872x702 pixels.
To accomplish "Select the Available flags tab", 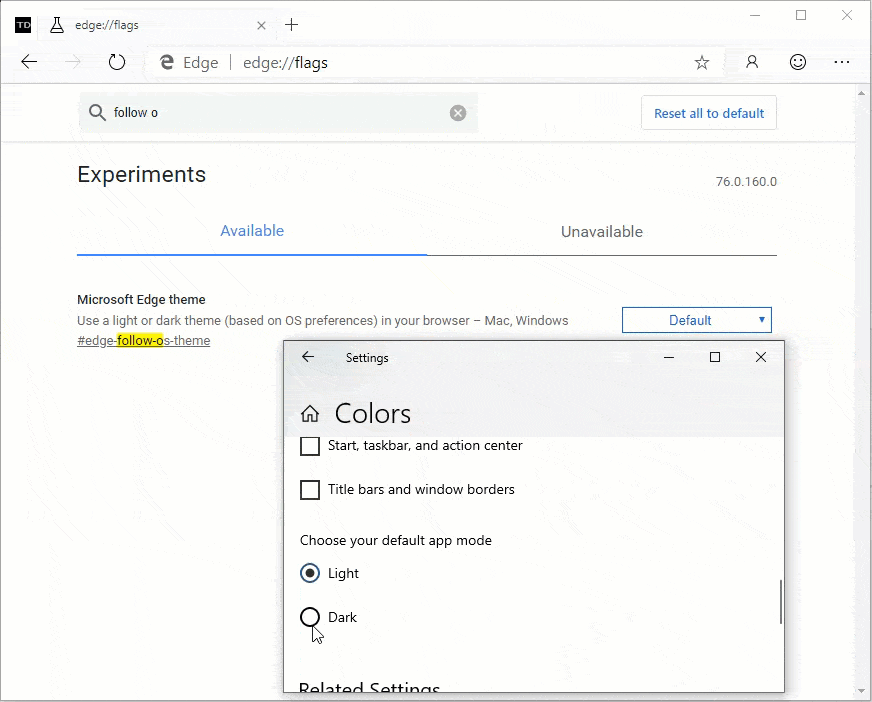I will [251, 231].
